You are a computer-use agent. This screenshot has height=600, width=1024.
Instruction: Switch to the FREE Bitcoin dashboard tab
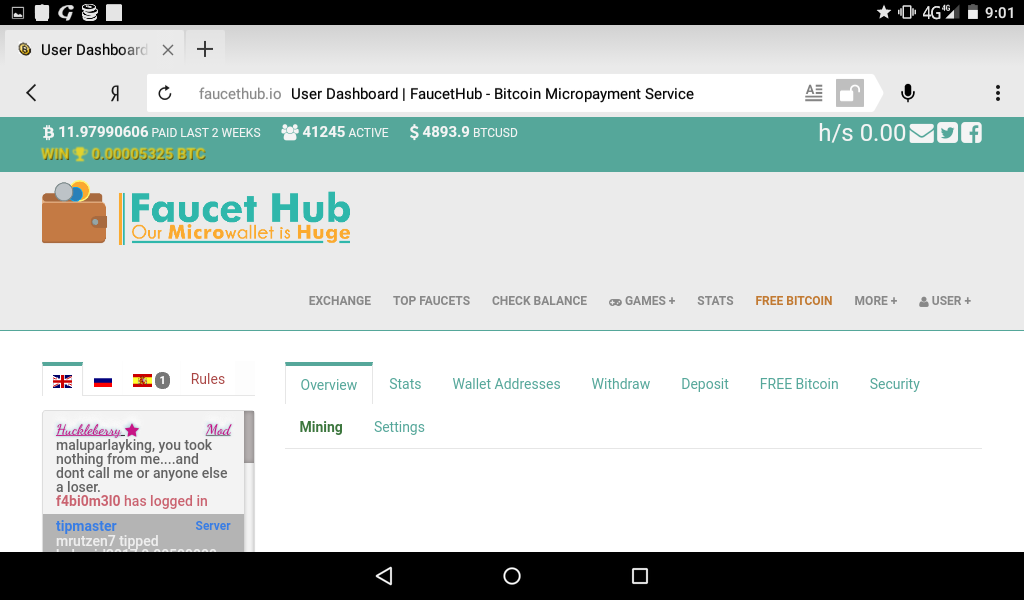(x=799, y=384)
